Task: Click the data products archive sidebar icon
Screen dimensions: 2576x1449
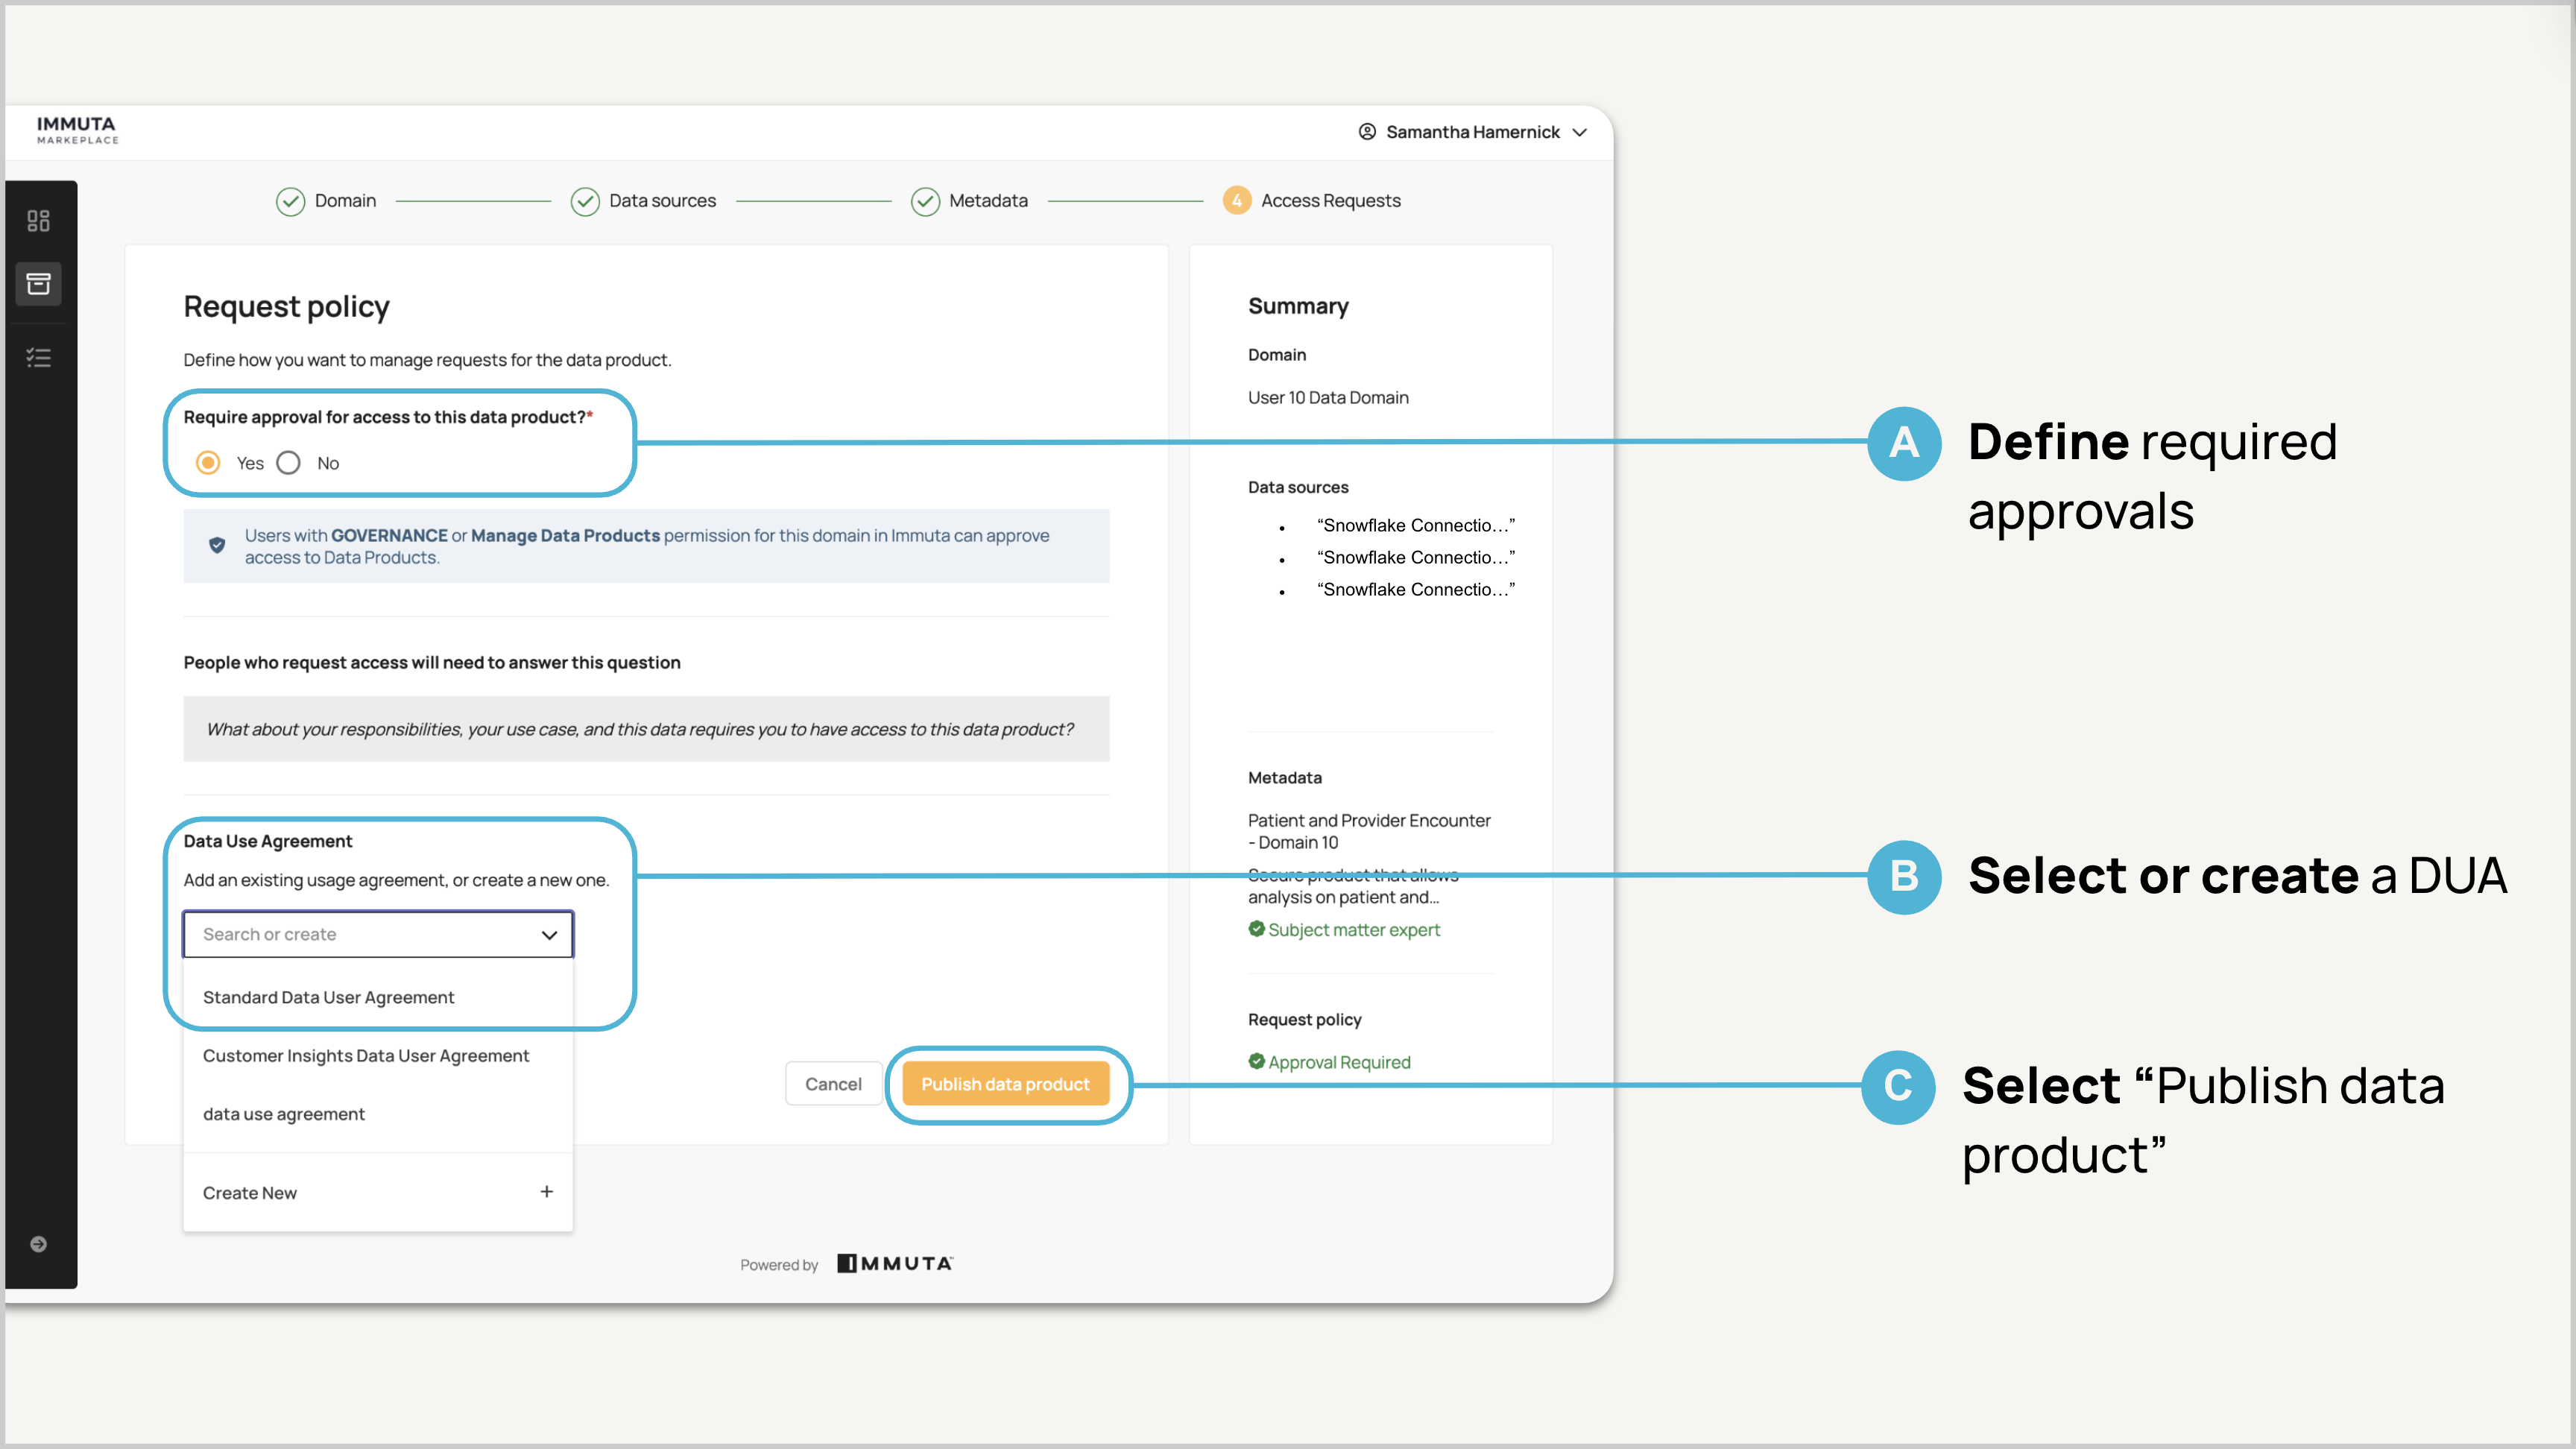Action: coord(38,284)
